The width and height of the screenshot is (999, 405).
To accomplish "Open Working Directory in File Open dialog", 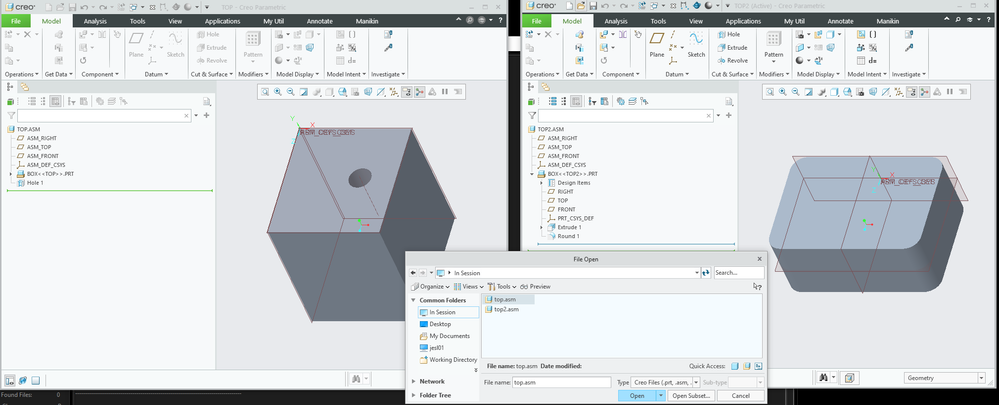I will tap(452, 360).
